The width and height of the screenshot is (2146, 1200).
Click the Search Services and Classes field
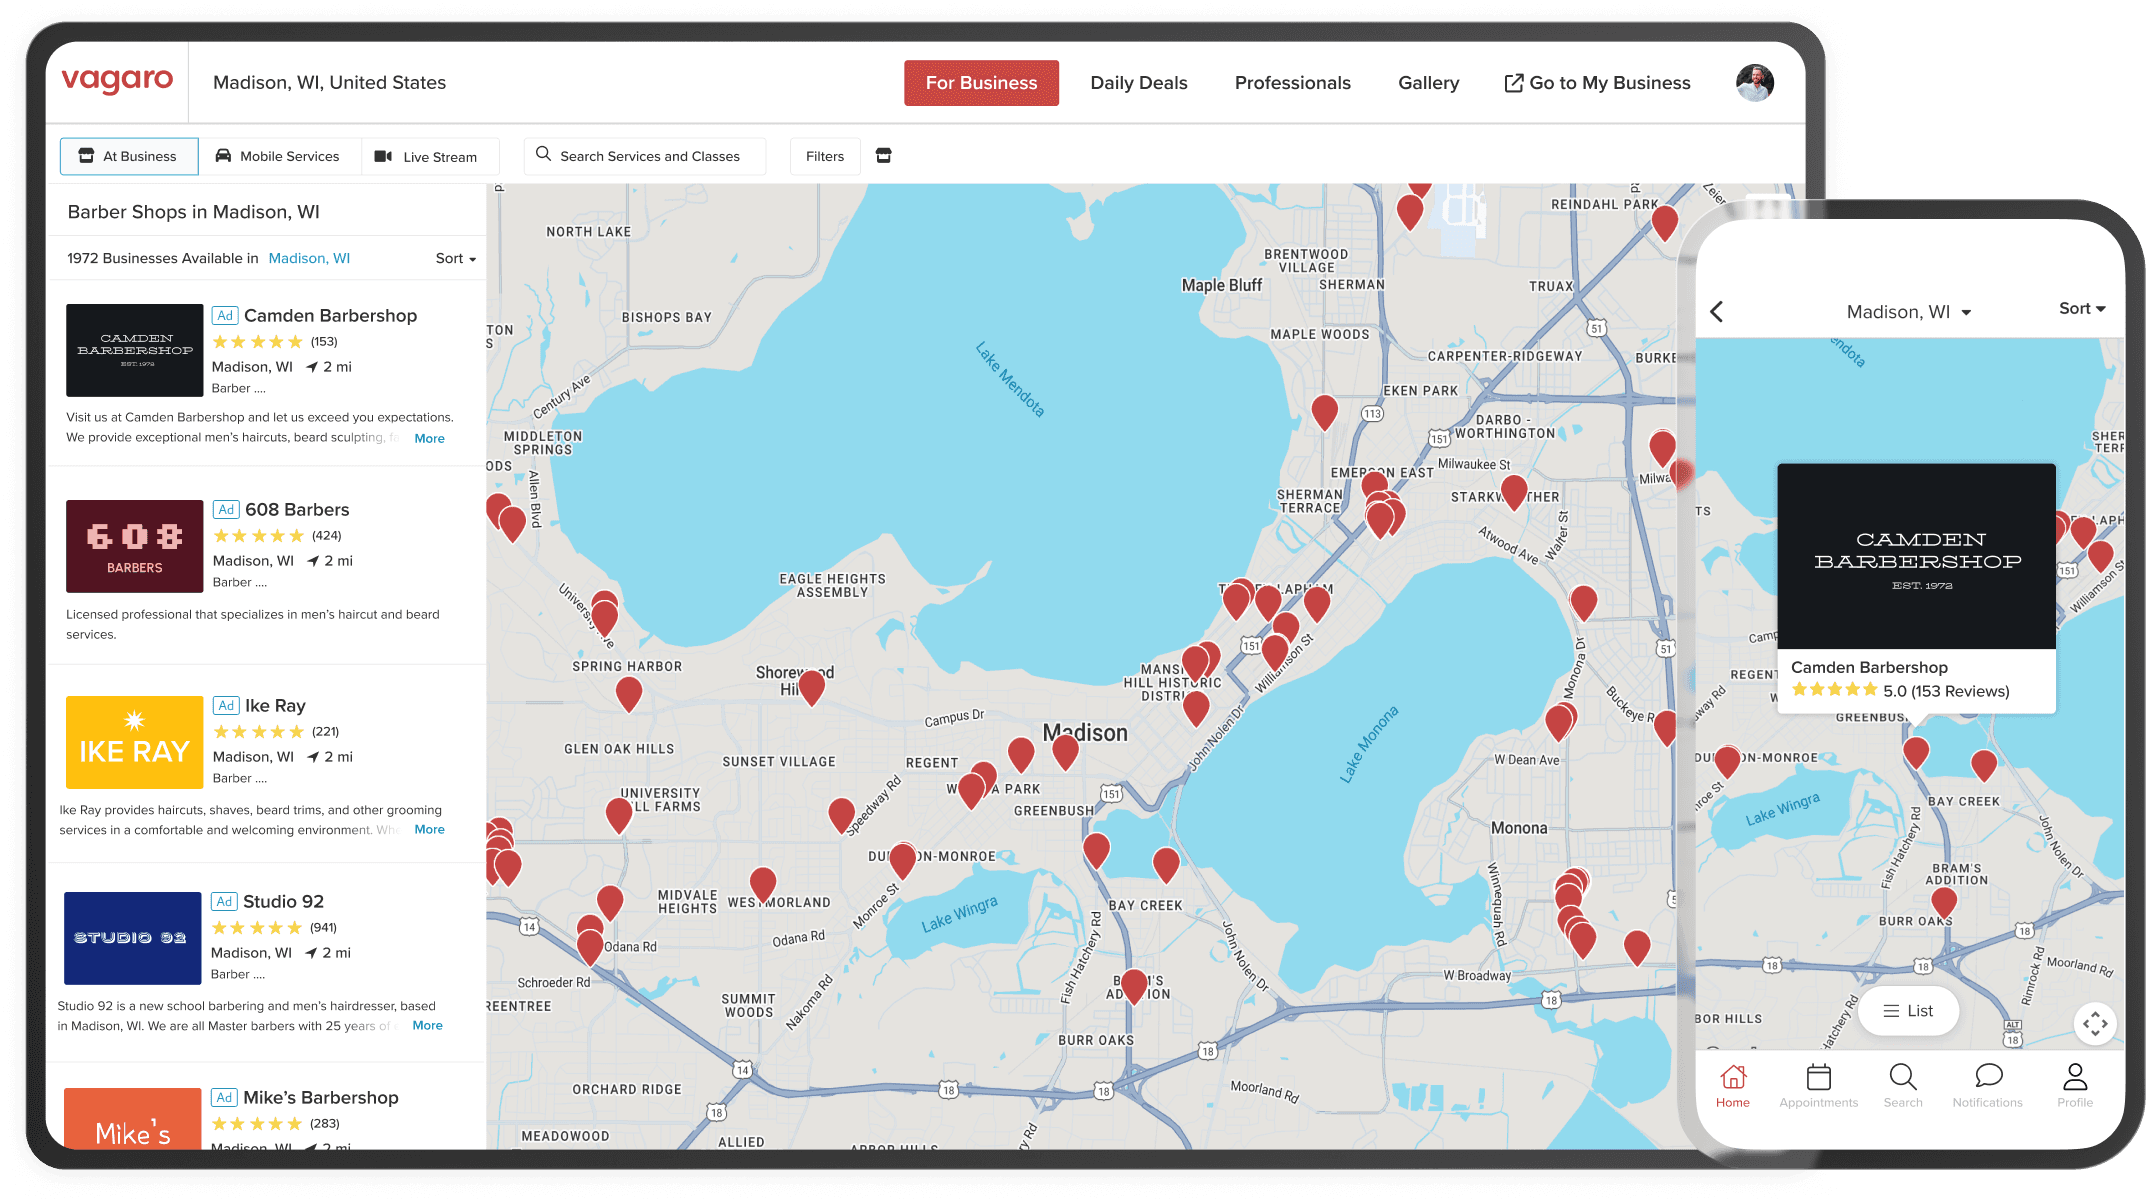click(645, 157)
